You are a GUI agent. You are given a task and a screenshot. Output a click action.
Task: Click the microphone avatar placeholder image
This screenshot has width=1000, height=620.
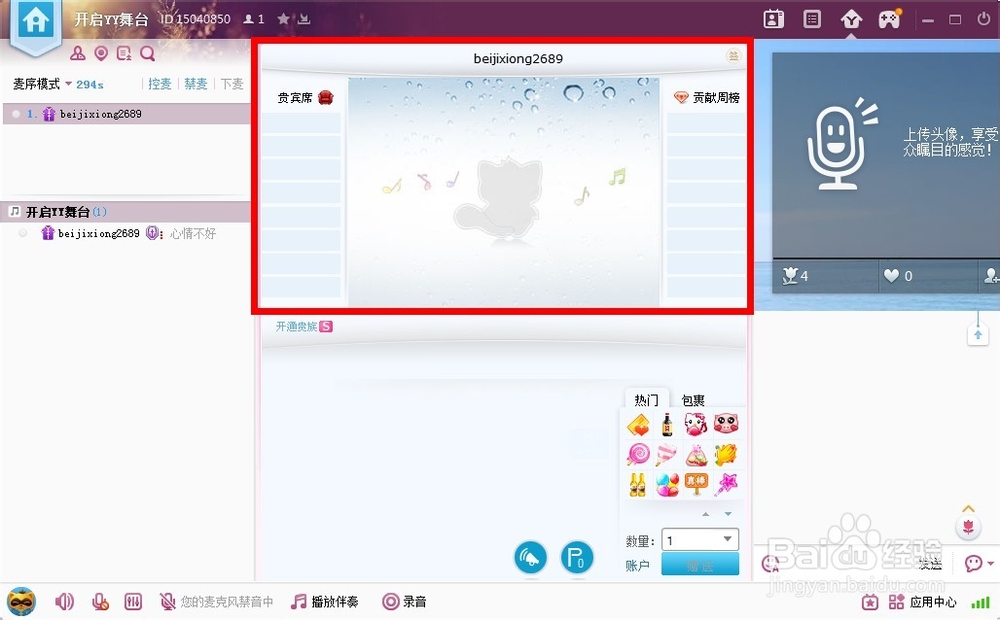[x=841, y=145]
